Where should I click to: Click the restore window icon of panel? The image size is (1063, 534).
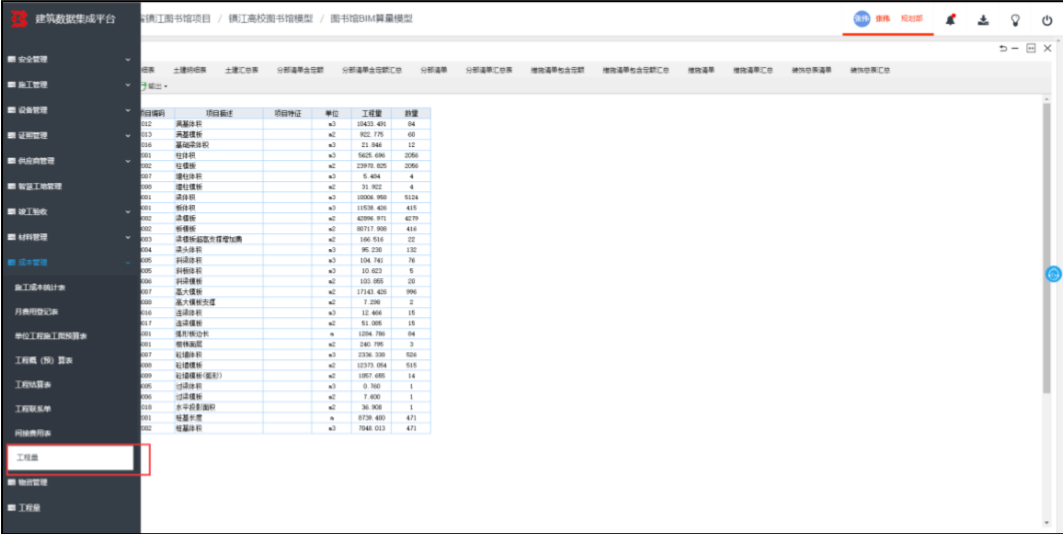(1030, 48)
